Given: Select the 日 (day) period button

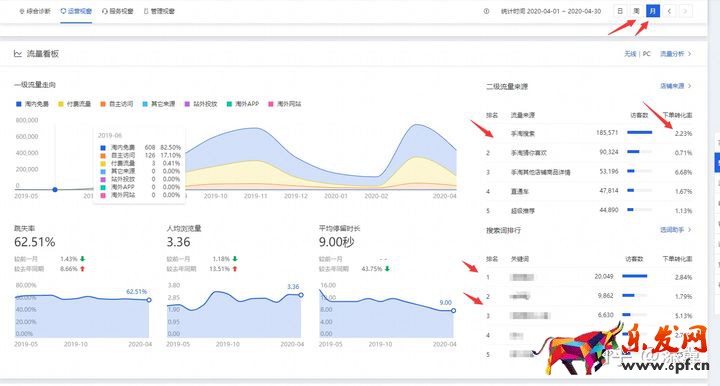Looking at the screenshot, I should coord(620,11).
